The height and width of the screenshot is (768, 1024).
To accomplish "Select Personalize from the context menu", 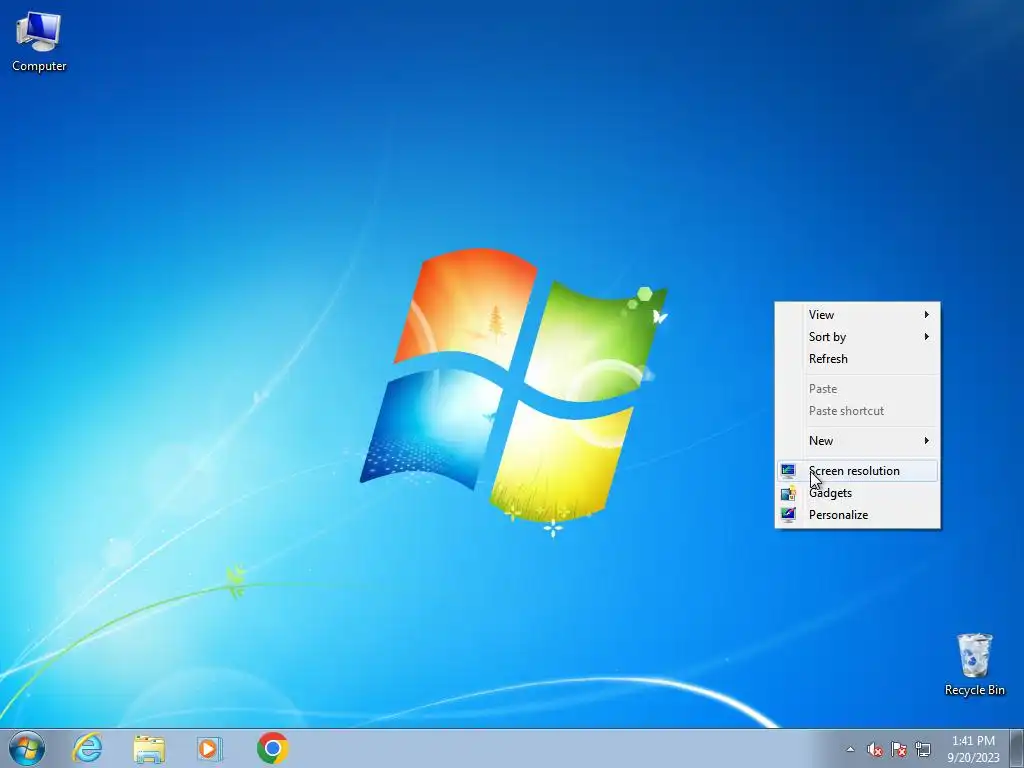I will point(857,515).
